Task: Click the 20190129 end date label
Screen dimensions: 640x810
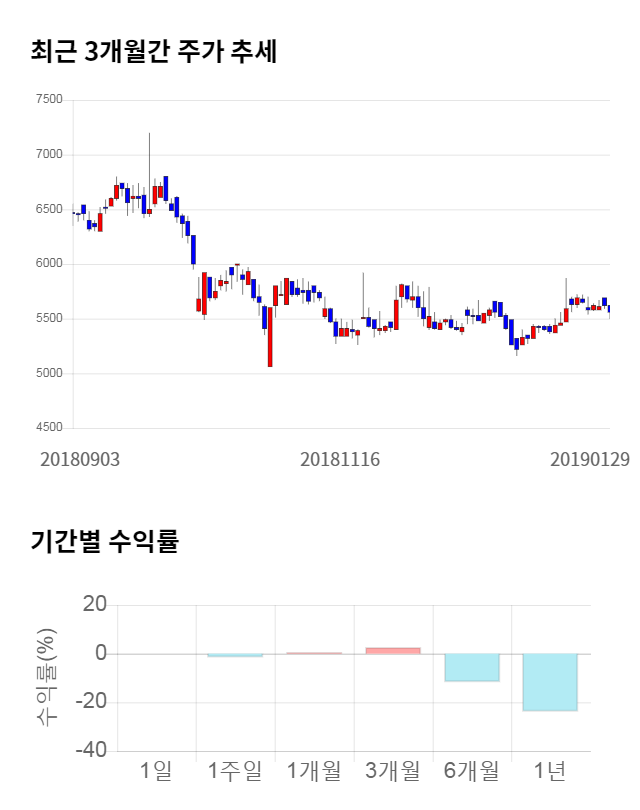Action: (590, 460)
